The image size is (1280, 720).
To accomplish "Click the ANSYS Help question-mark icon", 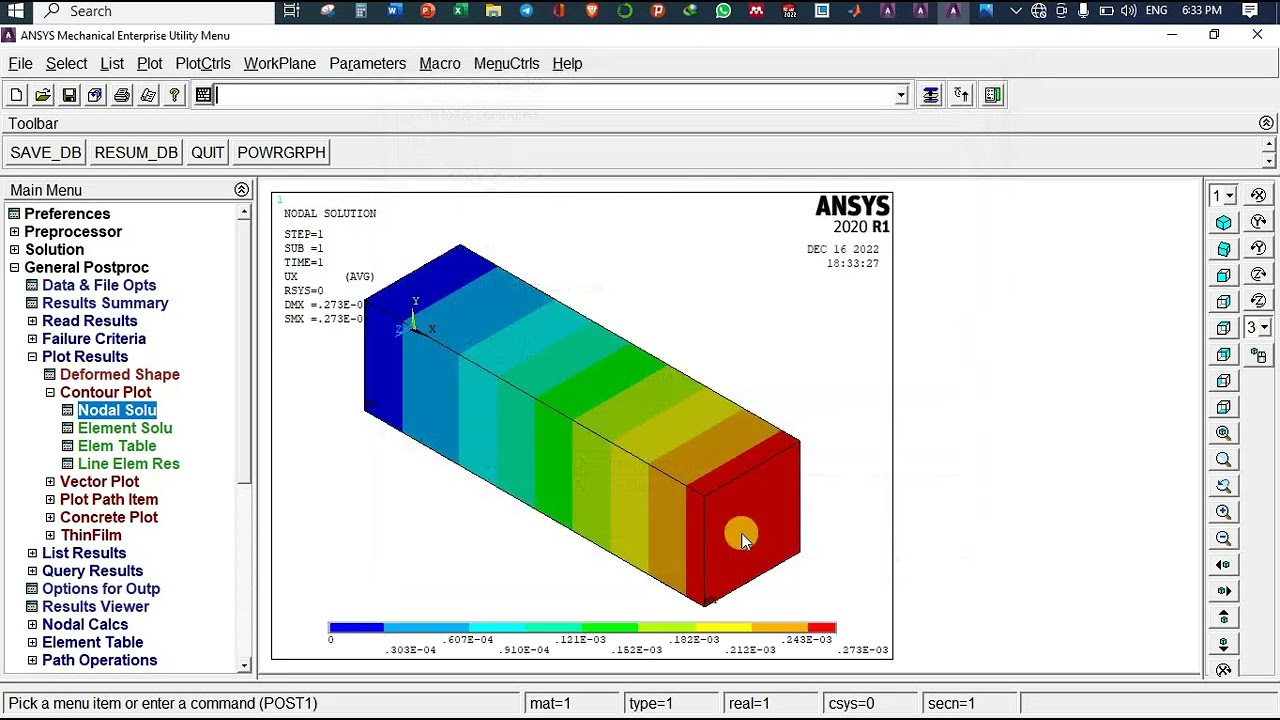I will click(x=174, y=95).
